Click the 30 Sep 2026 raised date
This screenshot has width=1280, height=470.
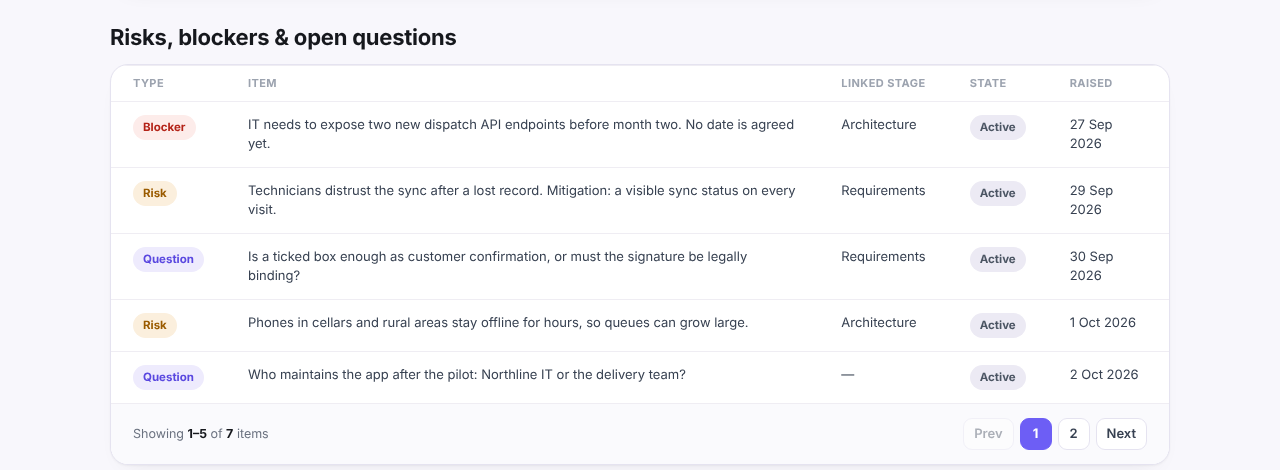pos(1091,266)
